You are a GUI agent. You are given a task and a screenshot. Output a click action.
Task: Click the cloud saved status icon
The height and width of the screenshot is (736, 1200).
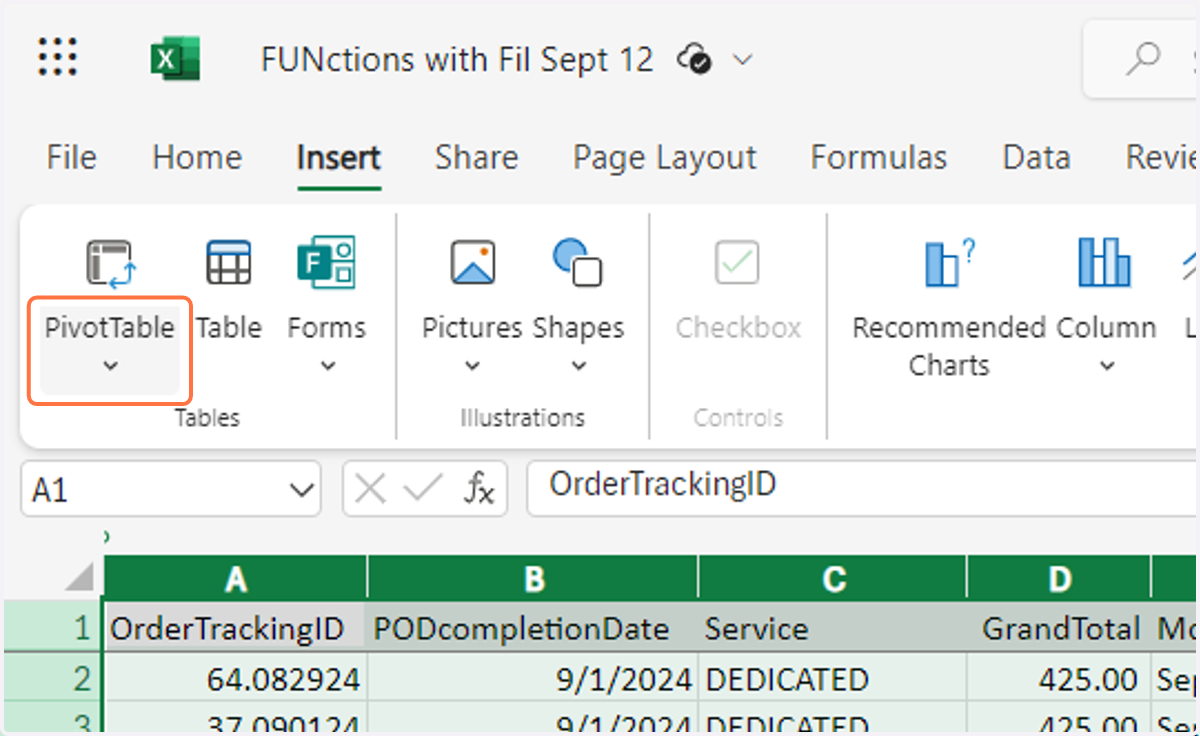pyautogui.click(x=694, y=60)
